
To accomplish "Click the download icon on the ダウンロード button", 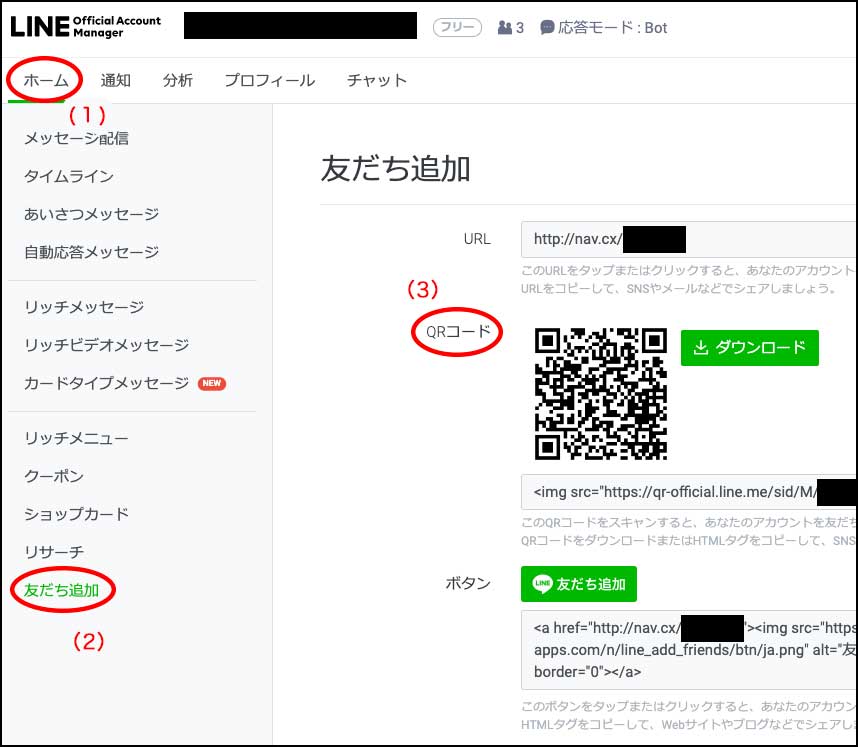I will coord(703,348).
